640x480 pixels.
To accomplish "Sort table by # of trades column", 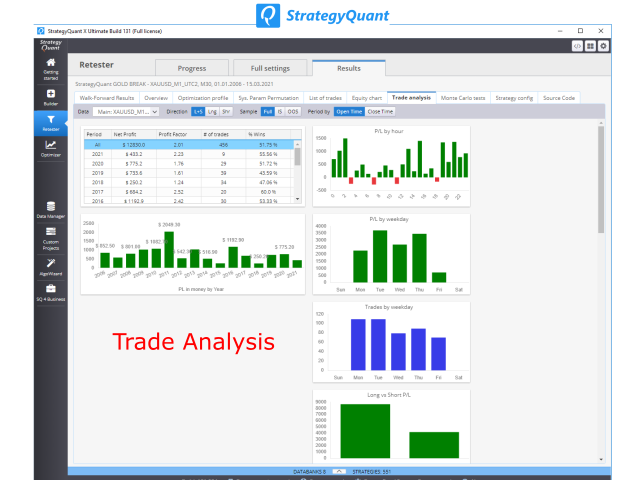I will 223,134.
